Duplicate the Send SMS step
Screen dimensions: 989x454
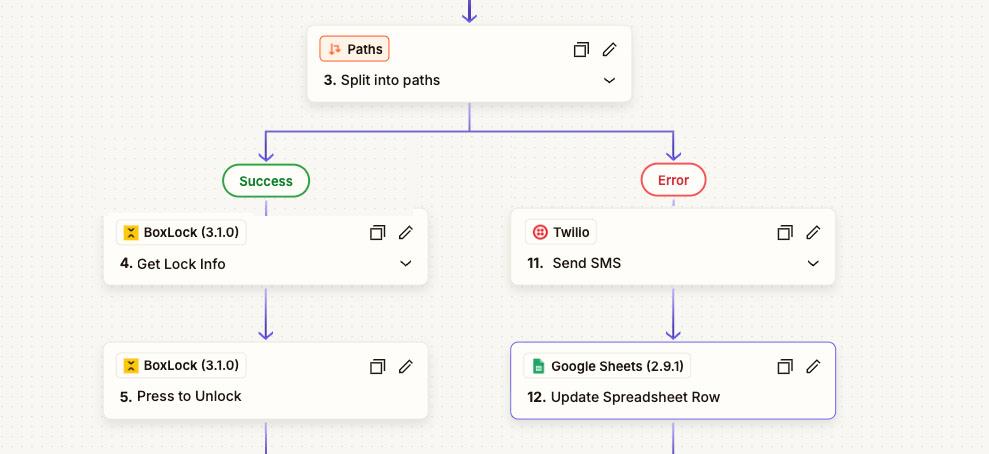[785, 233]
